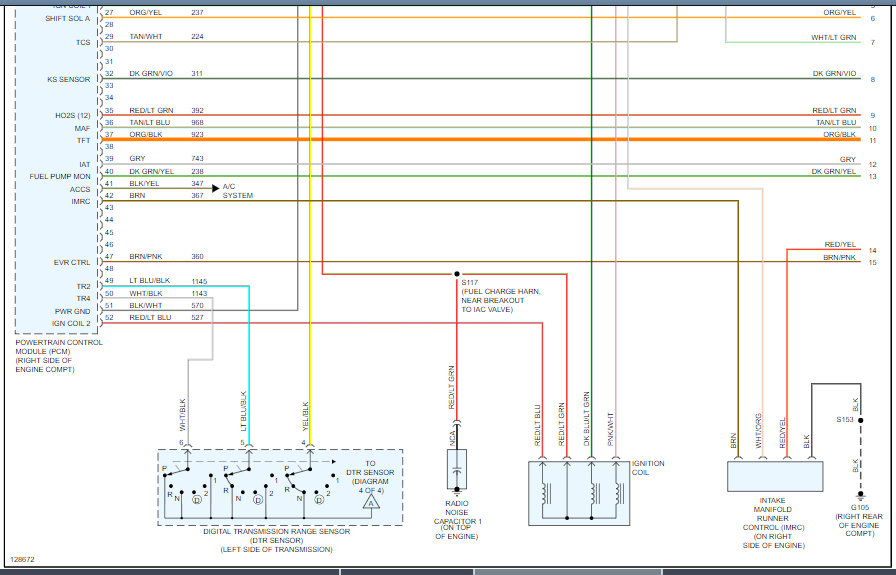Viewport: 896px width, 575px height.
Task: Click the radio noise capacitor symbol
Action: [x=456, y=469]
